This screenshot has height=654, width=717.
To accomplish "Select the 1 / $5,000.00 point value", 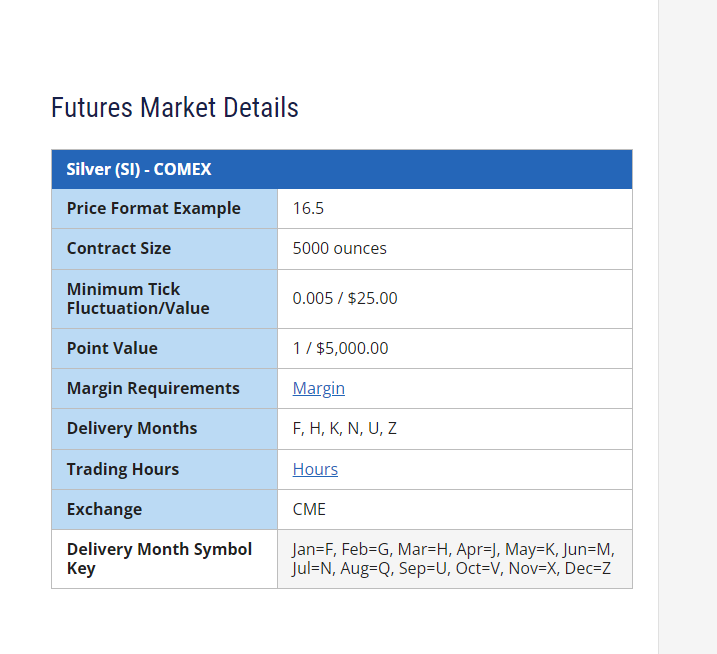I will pyautogui.click(x=340, y=348).
